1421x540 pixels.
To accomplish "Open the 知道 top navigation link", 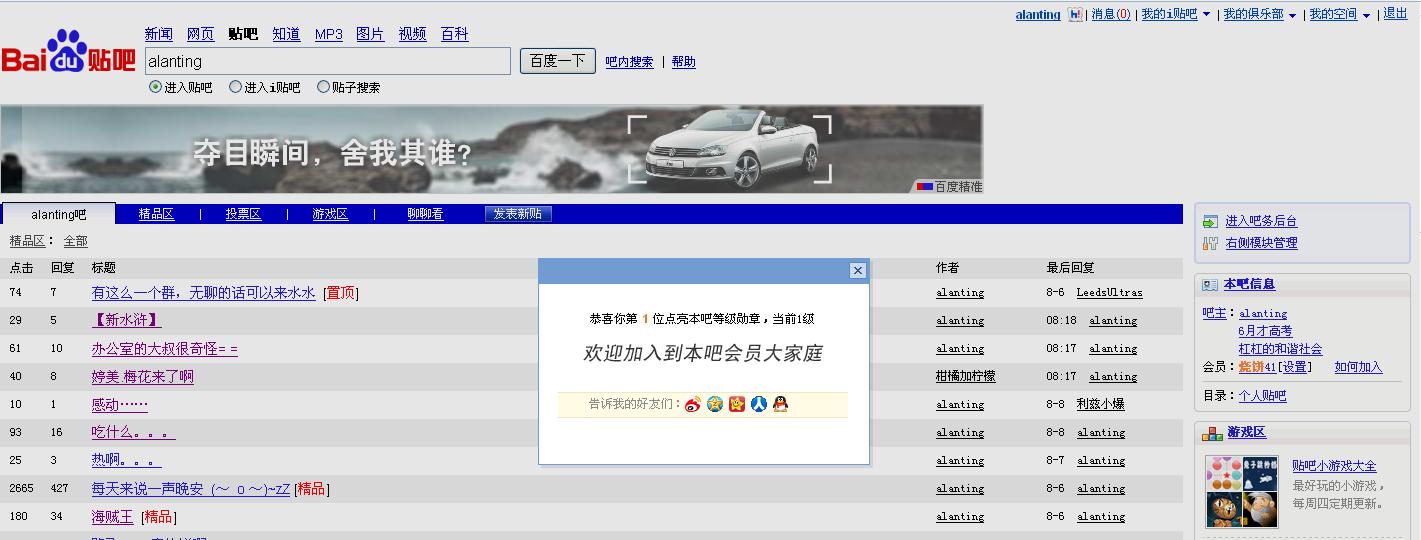I will [286, 34].
